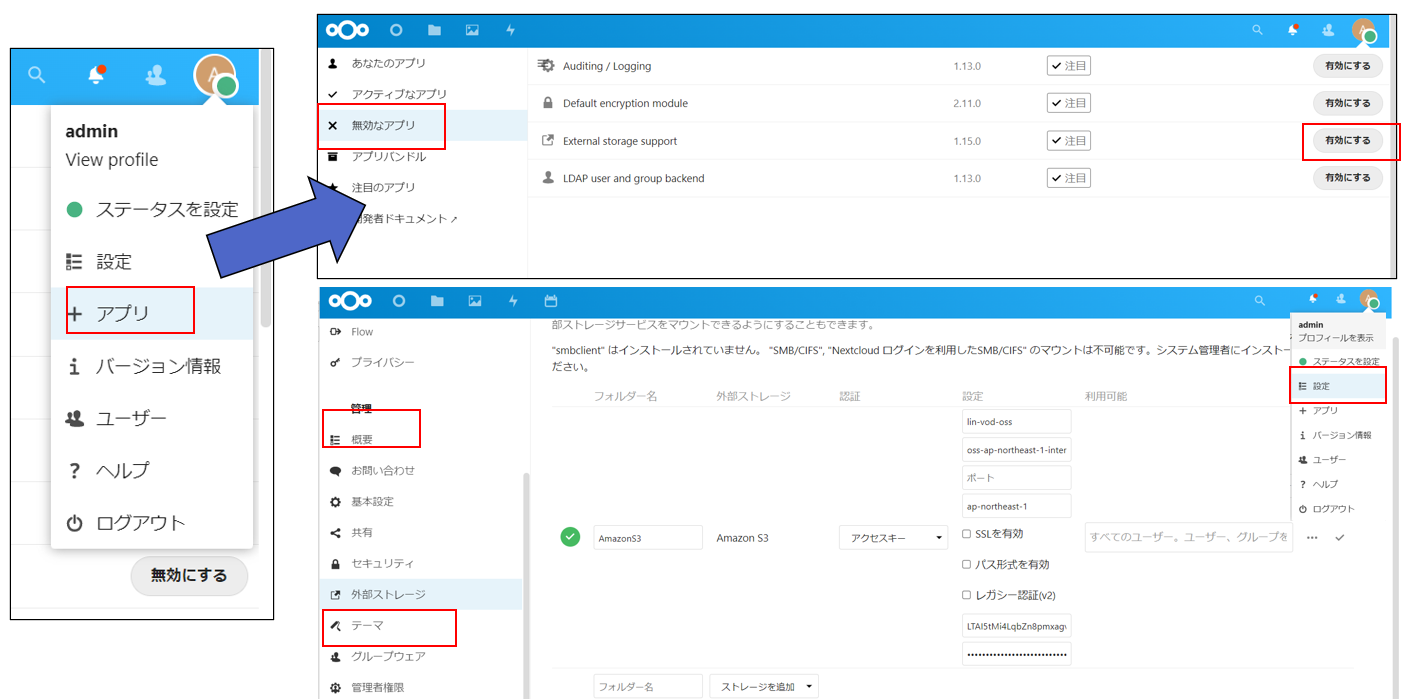Click the save checkmark beside the three-dot menu

(x=1340, y=538)
